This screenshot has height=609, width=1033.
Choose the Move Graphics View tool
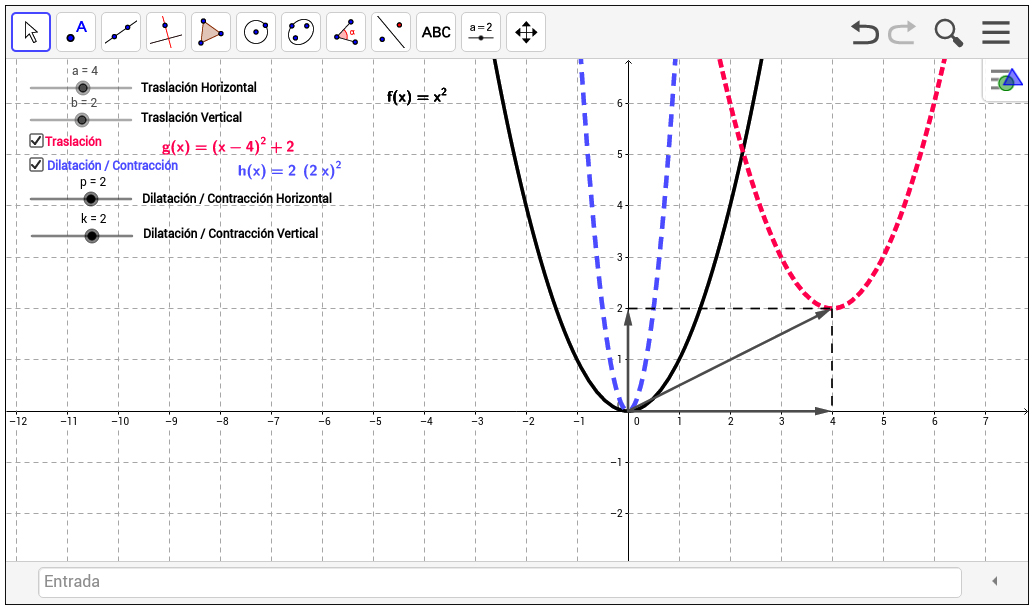tap(526, 32)
